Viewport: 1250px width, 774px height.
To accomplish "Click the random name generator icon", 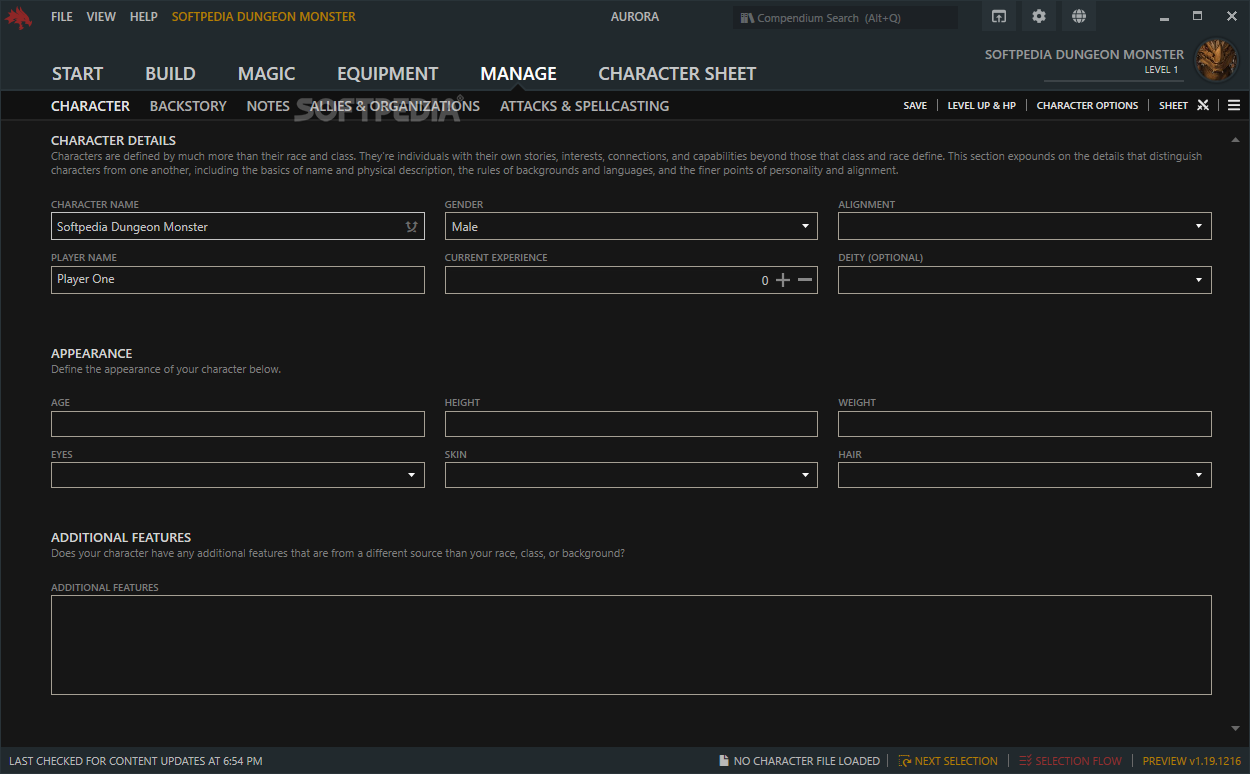I will point(411,227).
